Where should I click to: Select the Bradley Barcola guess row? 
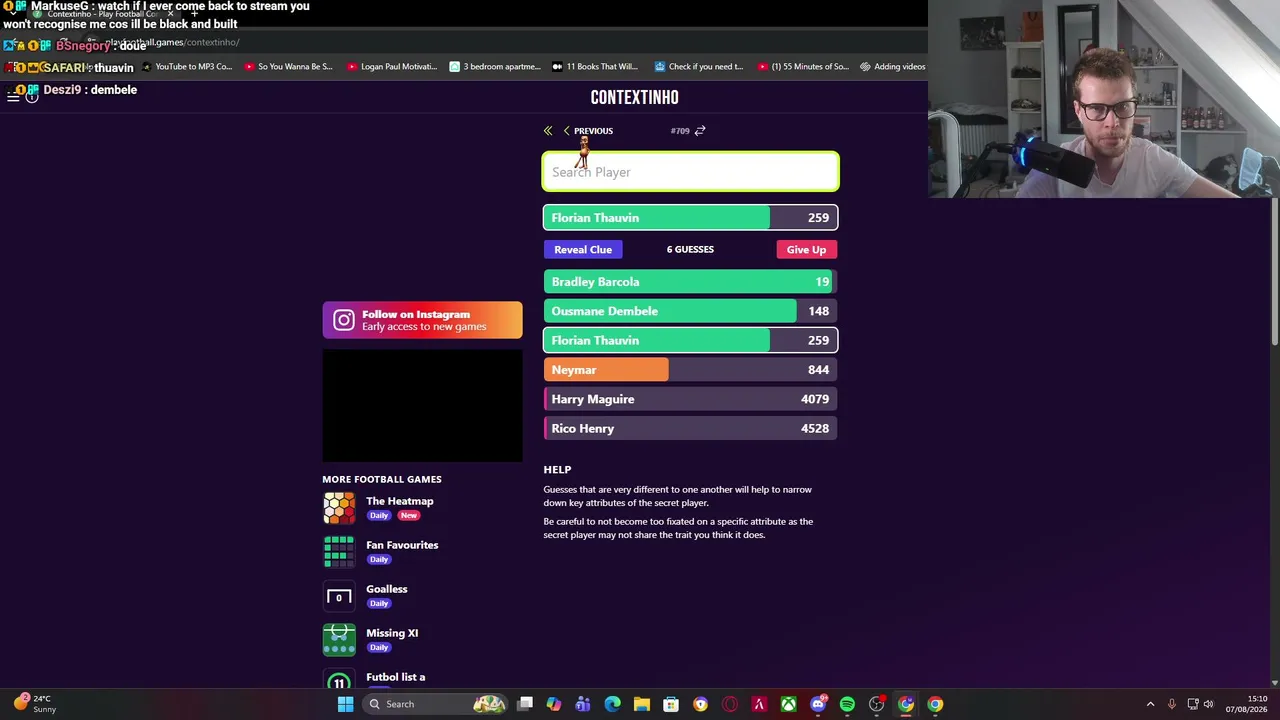click(x=690, y=282)
